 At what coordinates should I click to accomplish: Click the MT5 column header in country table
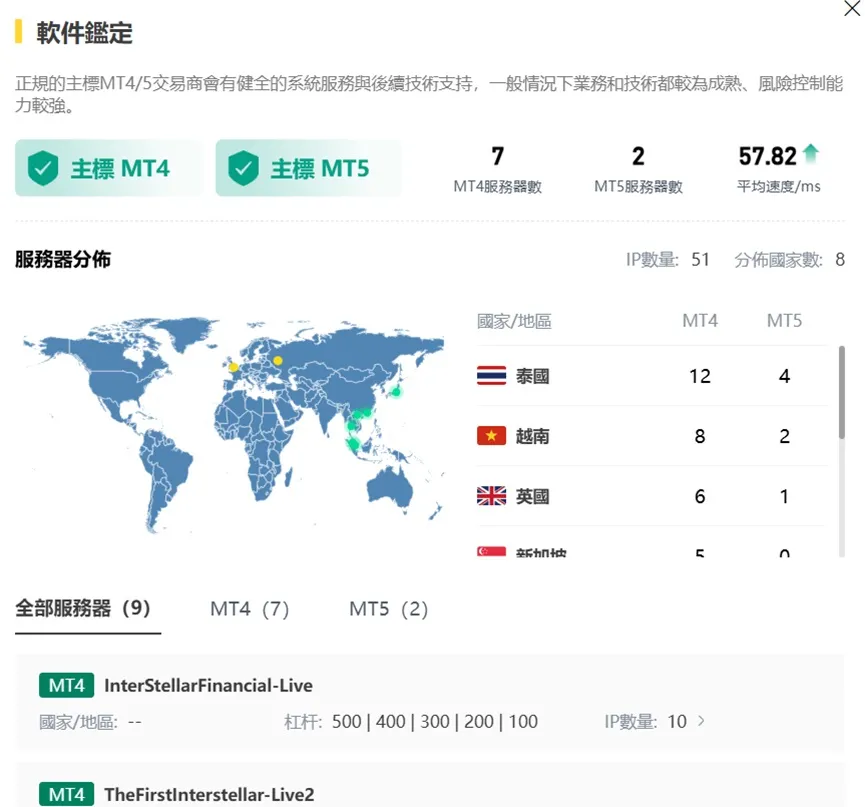point(784,320)
